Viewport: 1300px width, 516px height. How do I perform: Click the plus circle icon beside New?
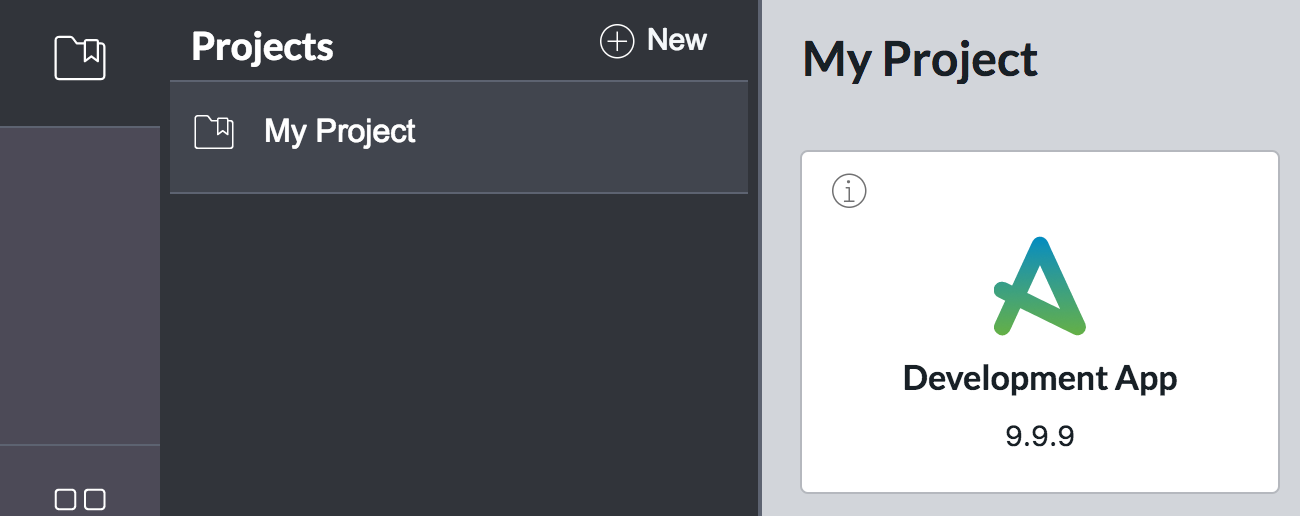coord(617,41)
